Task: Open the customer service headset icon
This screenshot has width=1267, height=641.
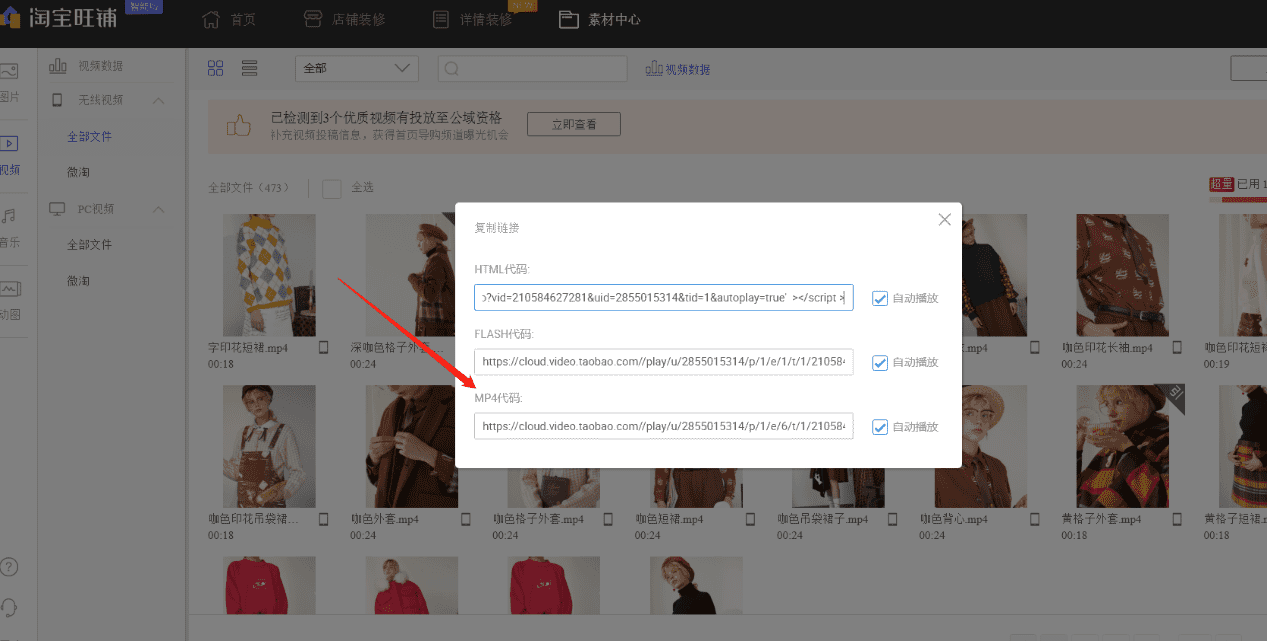Action: pos(9,607)
